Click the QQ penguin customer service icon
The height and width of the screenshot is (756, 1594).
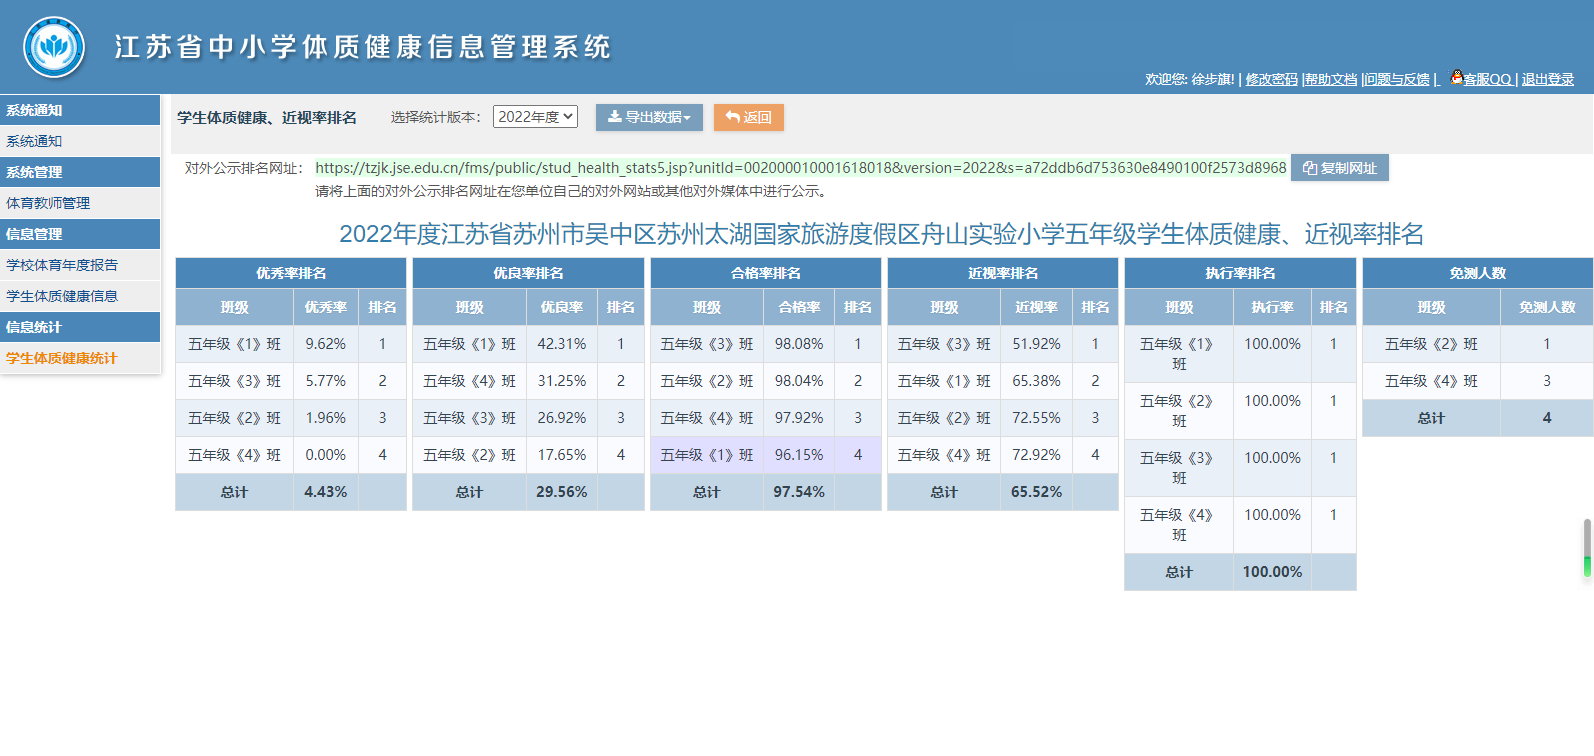1456,77
